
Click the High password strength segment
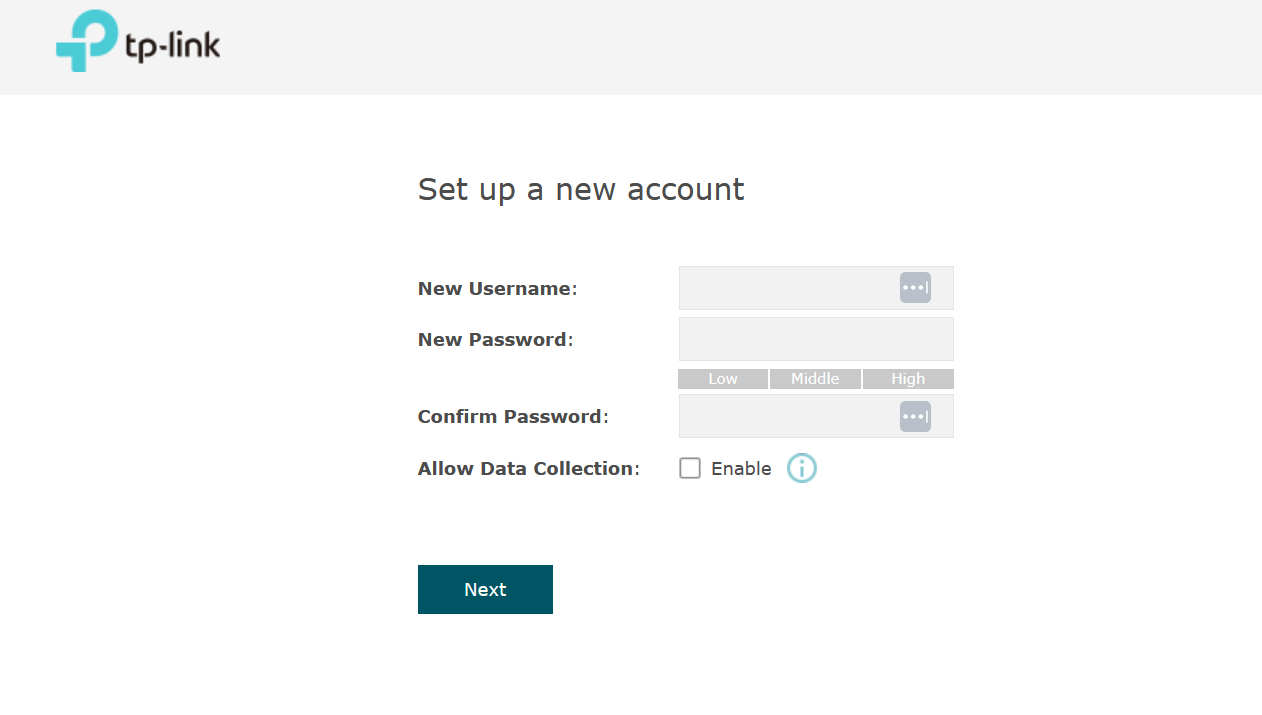(908, 379)
